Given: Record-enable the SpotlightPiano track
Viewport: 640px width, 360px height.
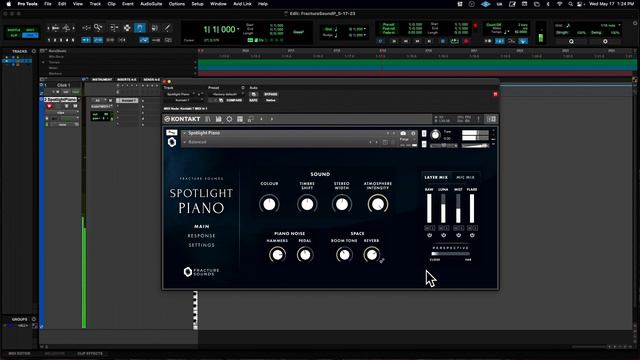Looking at the screenshot, I should point(49,106).
